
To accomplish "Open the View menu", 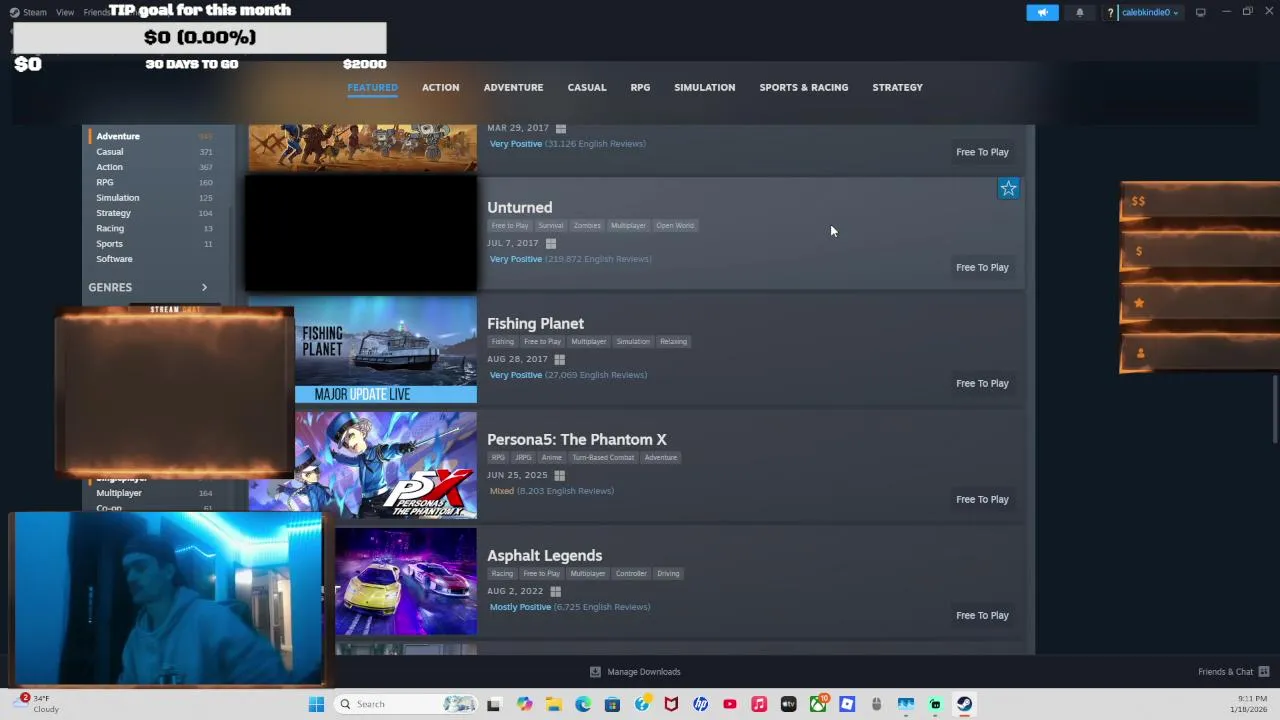I will pyautogui.click(x=65, y=12).
